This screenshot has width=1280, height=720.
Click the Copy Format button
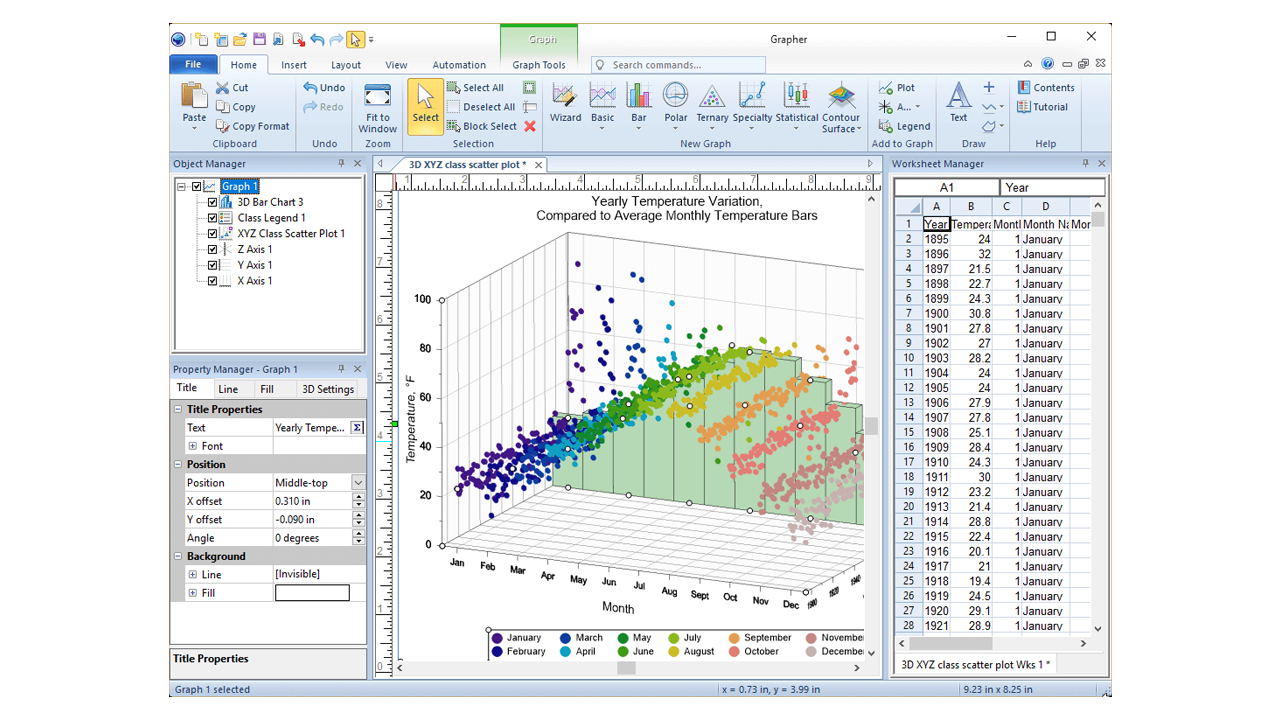(252, 127)
